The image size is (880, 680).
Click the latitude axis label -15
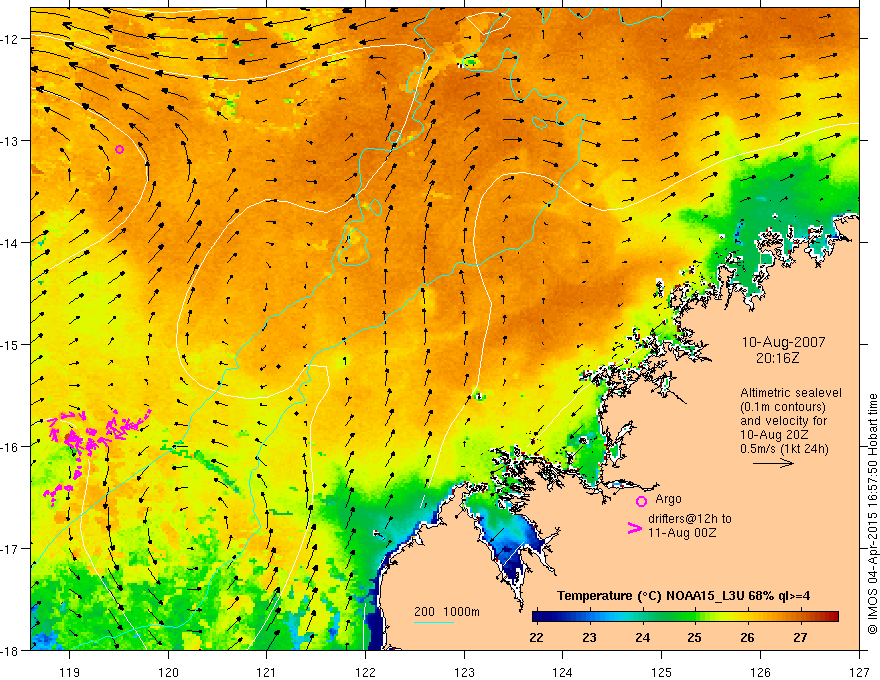pyautogui.click(x=11, y=344)
